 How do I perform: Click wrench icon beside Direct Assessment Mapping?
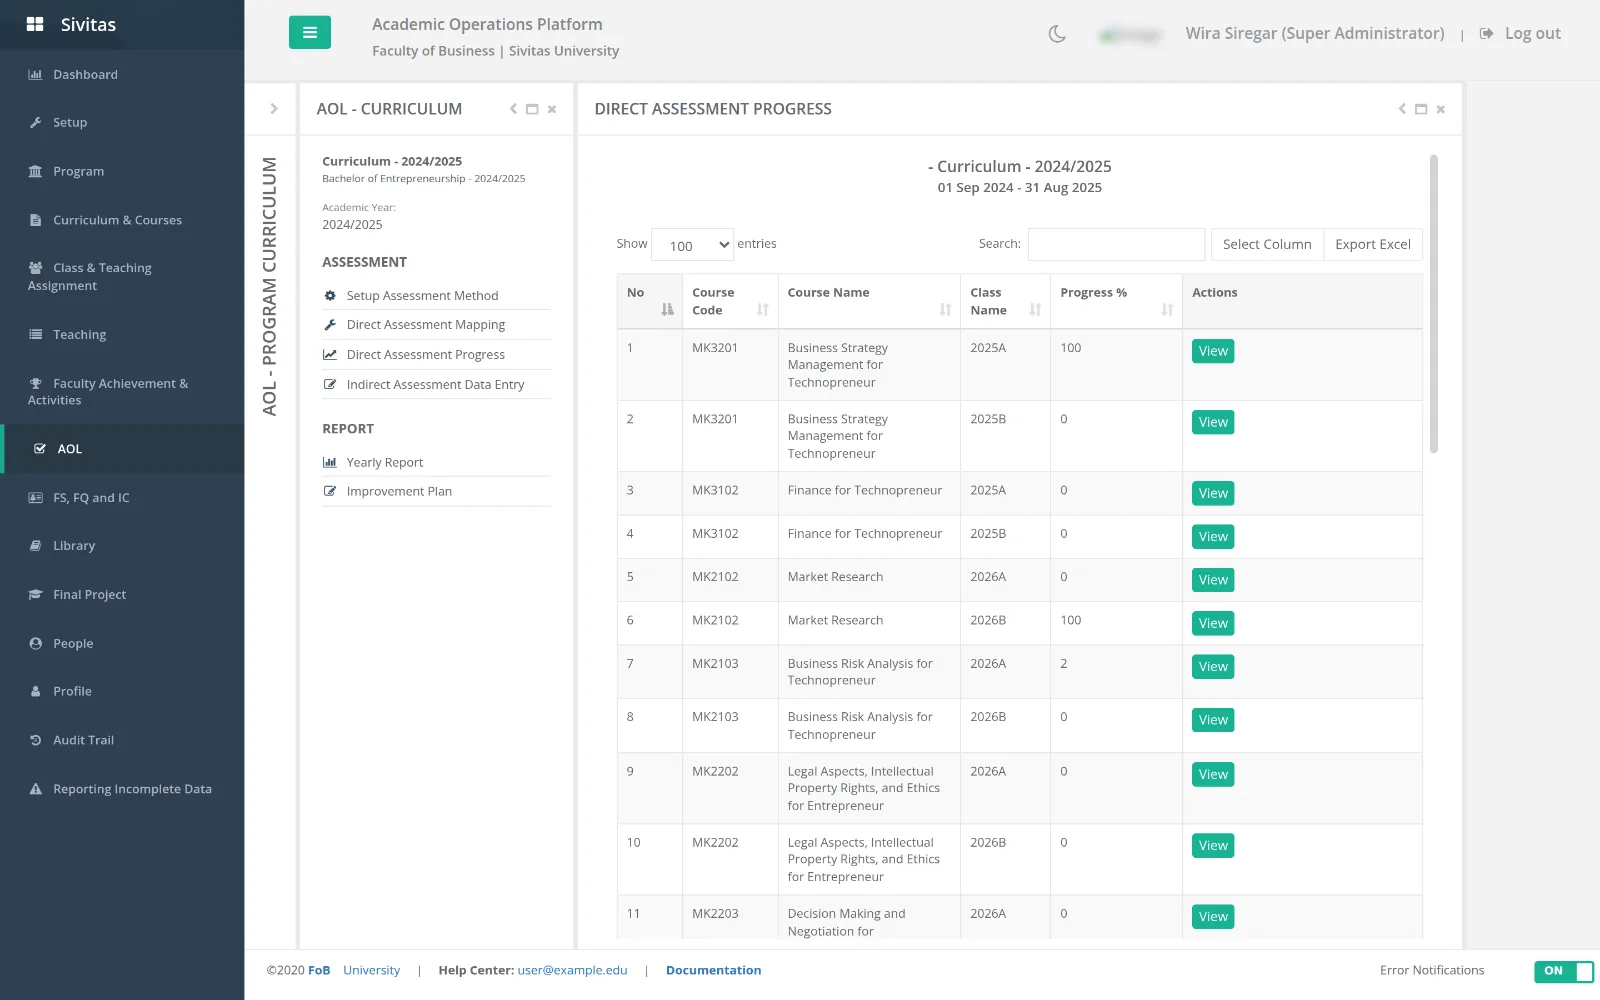(330, 324)
